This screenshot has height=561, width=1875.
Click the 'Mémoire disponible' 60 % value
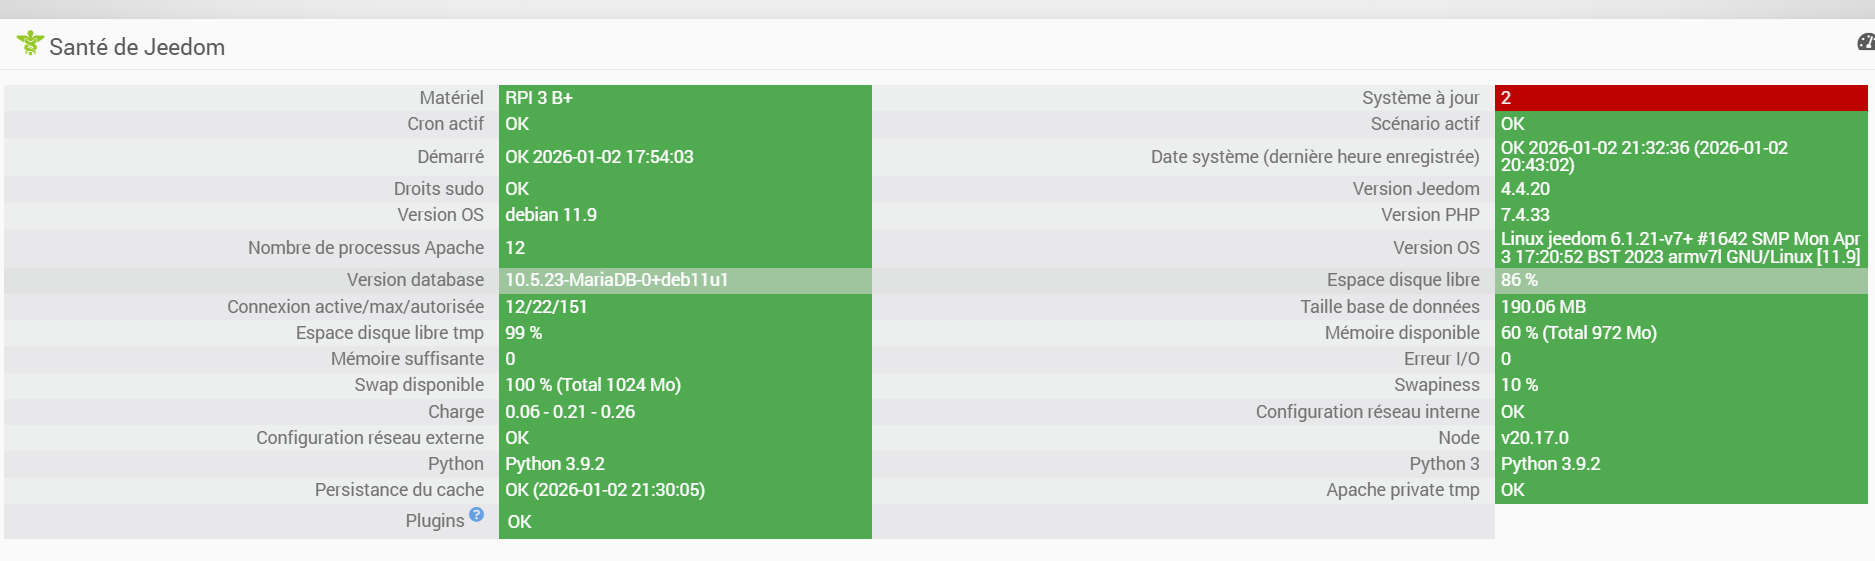(1578, 333)
